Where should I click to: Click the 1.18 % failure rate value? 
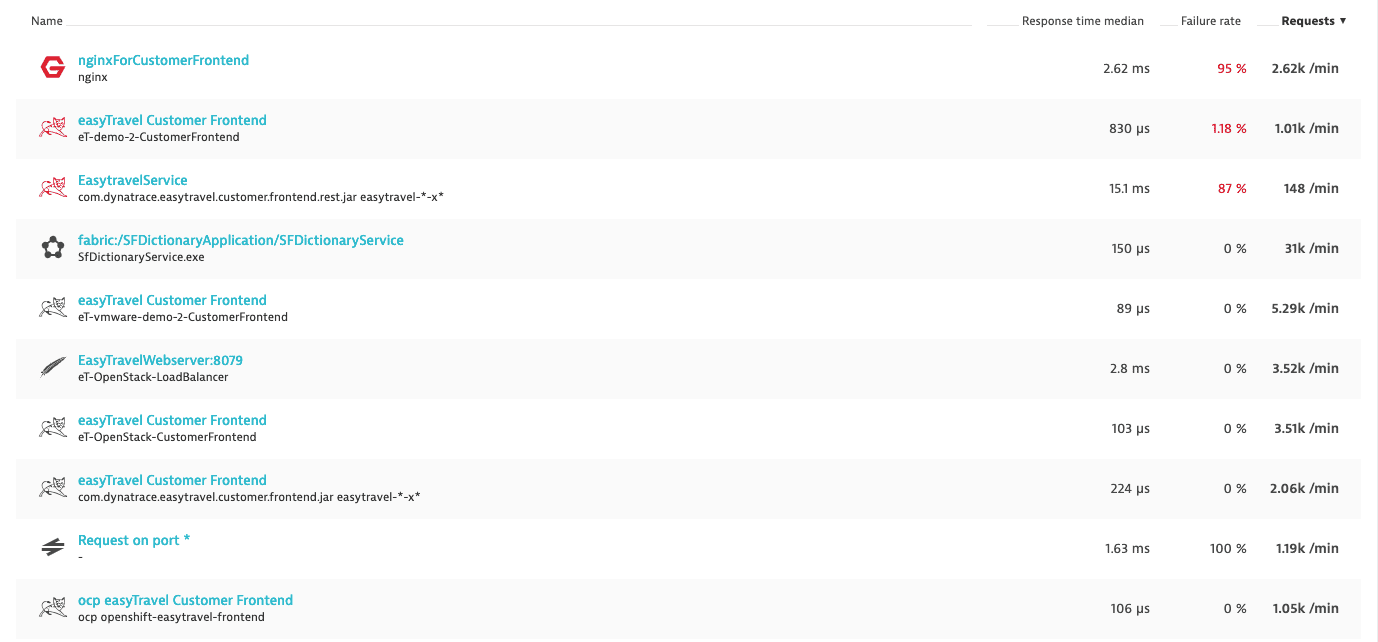[1227, 128]
